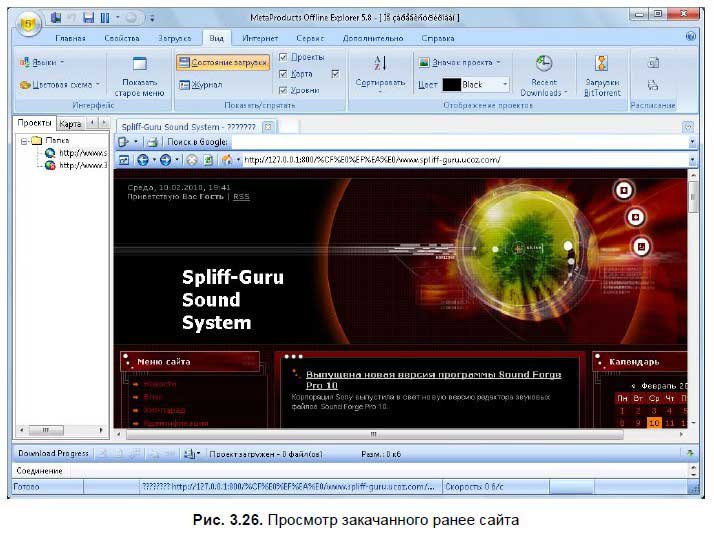Toggle the Карта checkbox
Image resolution: width=714 pixels, height=533 pixels.
pyautogui.click(x=283, y=74)
